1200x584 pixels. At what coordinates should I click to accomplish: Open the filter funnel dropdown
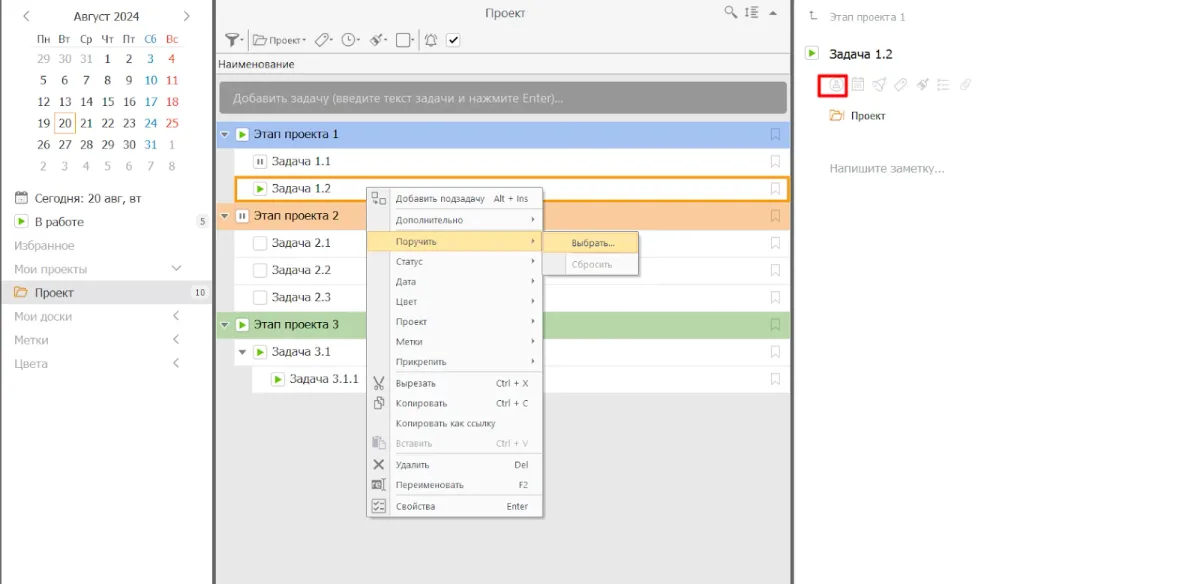tap(233, 40)
